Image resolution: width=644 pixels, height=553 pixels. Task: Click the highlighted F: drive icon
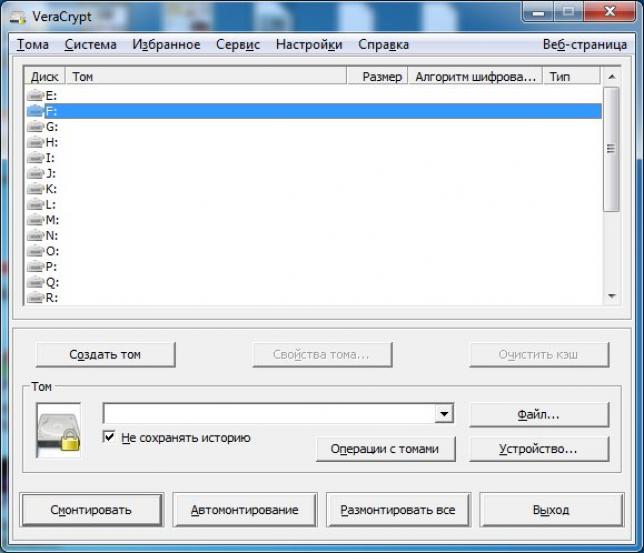[x=35, y=111]
